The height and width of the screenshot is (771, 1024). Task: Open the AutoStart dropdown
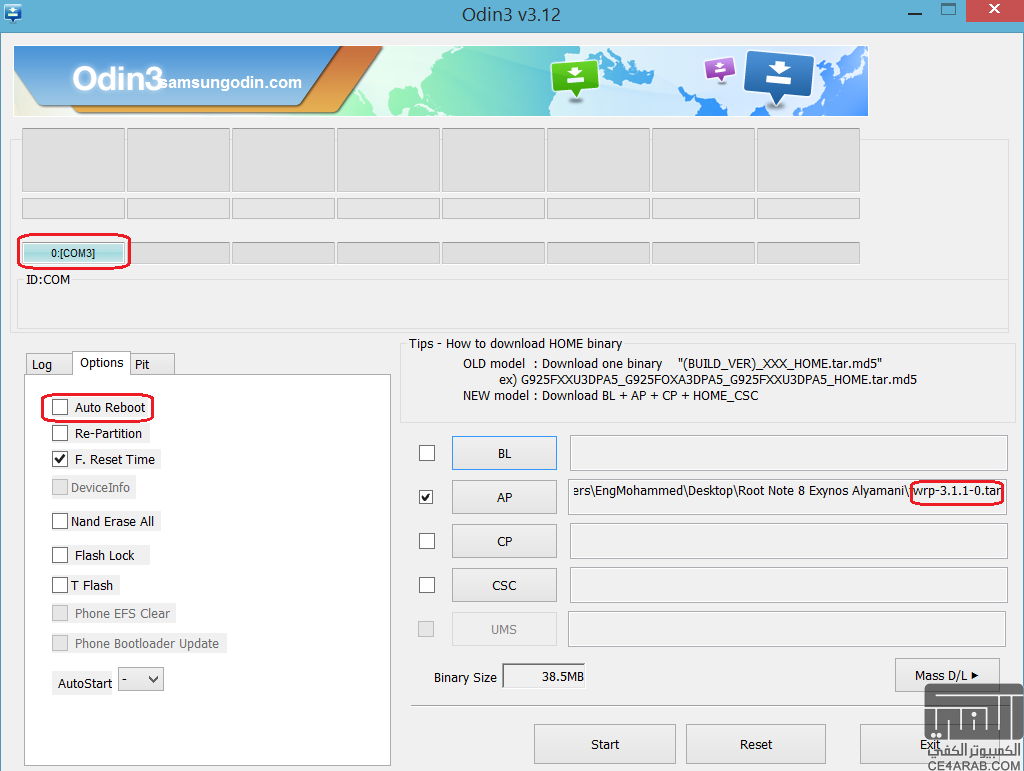pyautogui.click(x=141, y=680)
